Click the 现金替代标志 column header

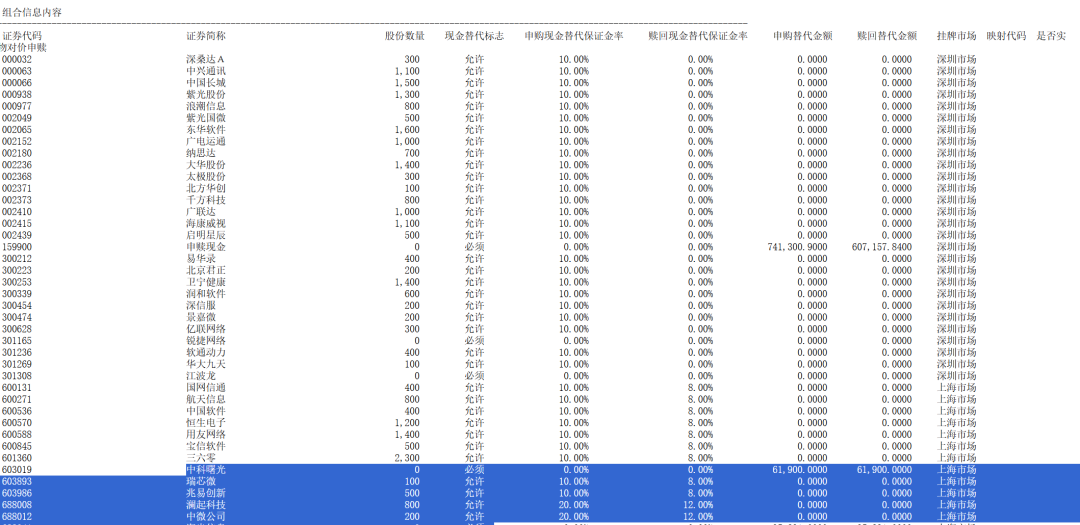point(474,36)
